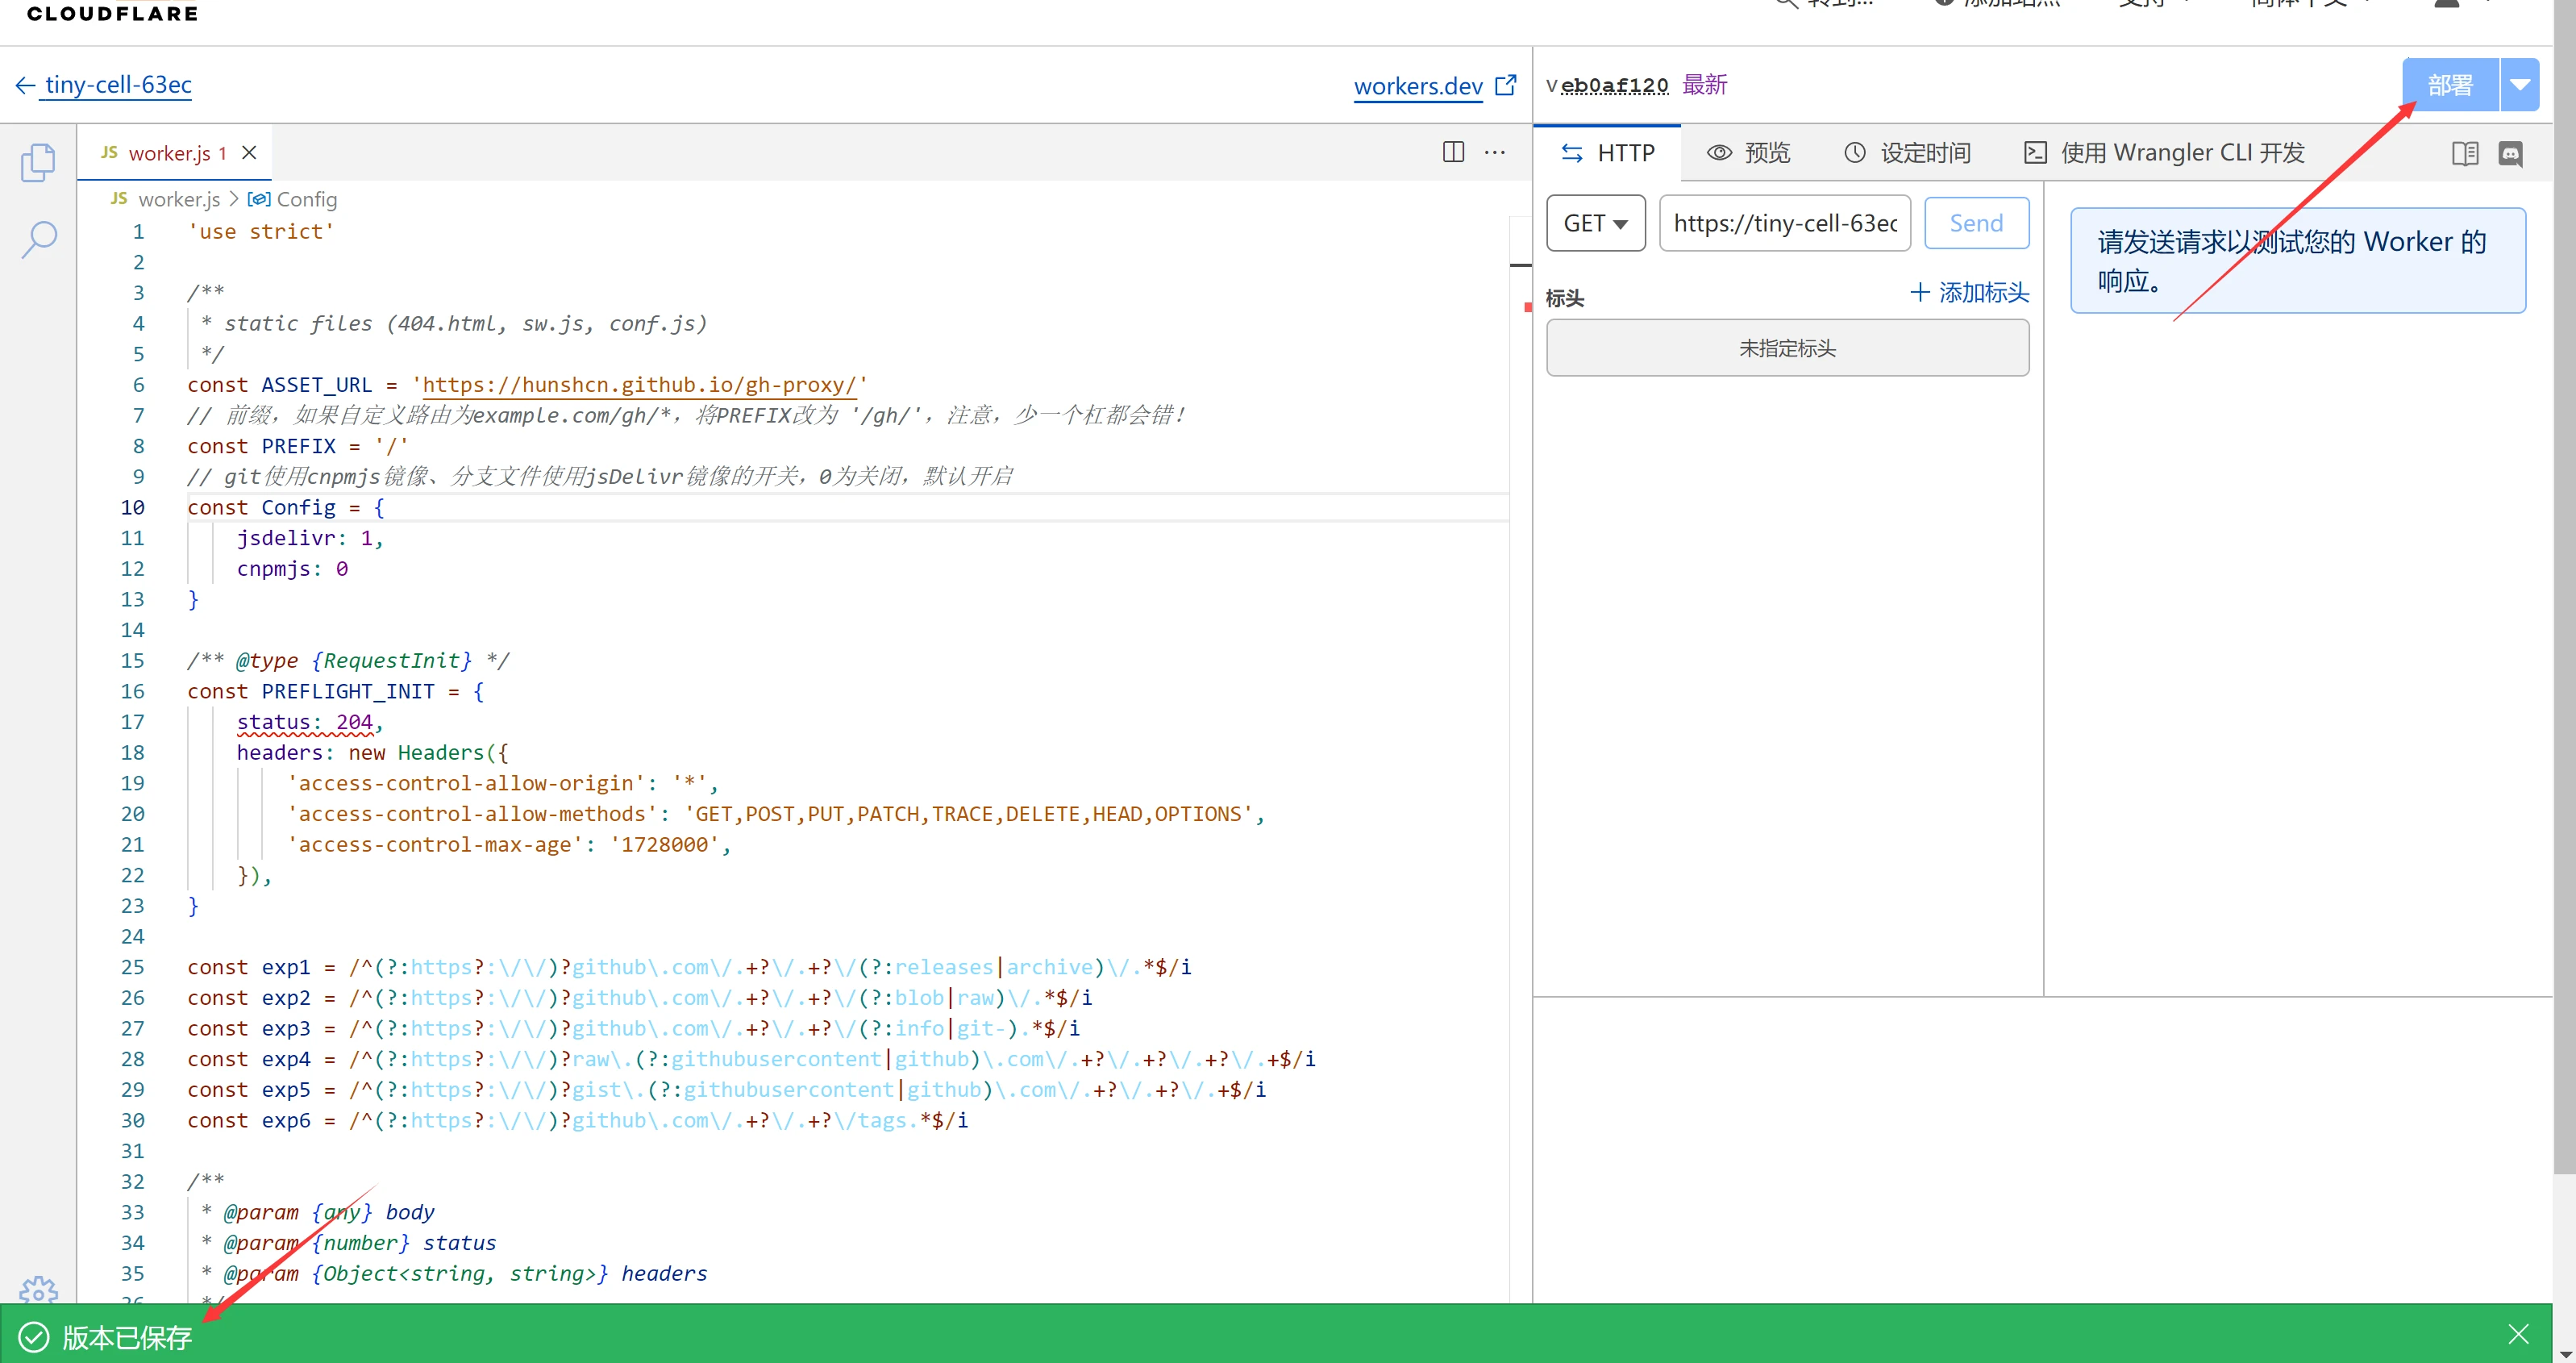This screenshot has width=2576, height=1363.
Task: Close the worker.js editor tab
Action: [x=250, y=153]
